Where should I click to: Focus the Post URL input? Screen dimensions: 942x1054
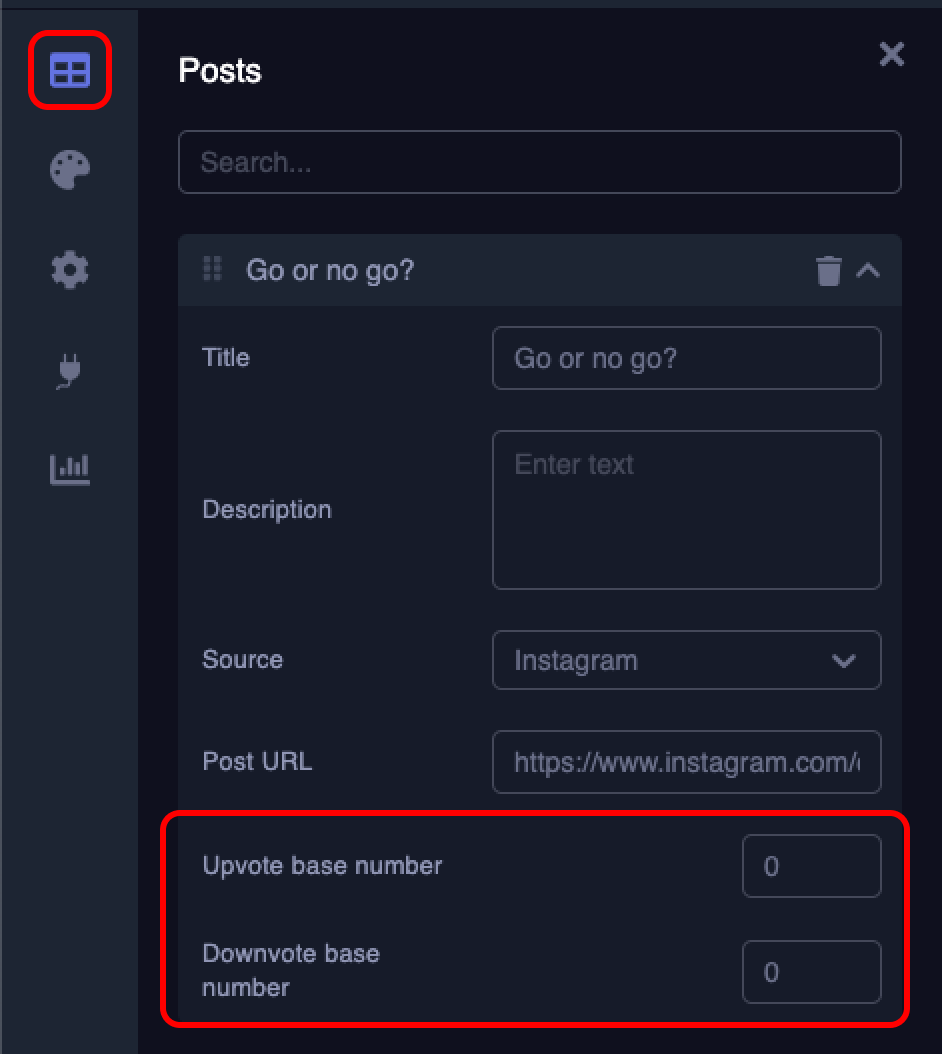(686, 763)
